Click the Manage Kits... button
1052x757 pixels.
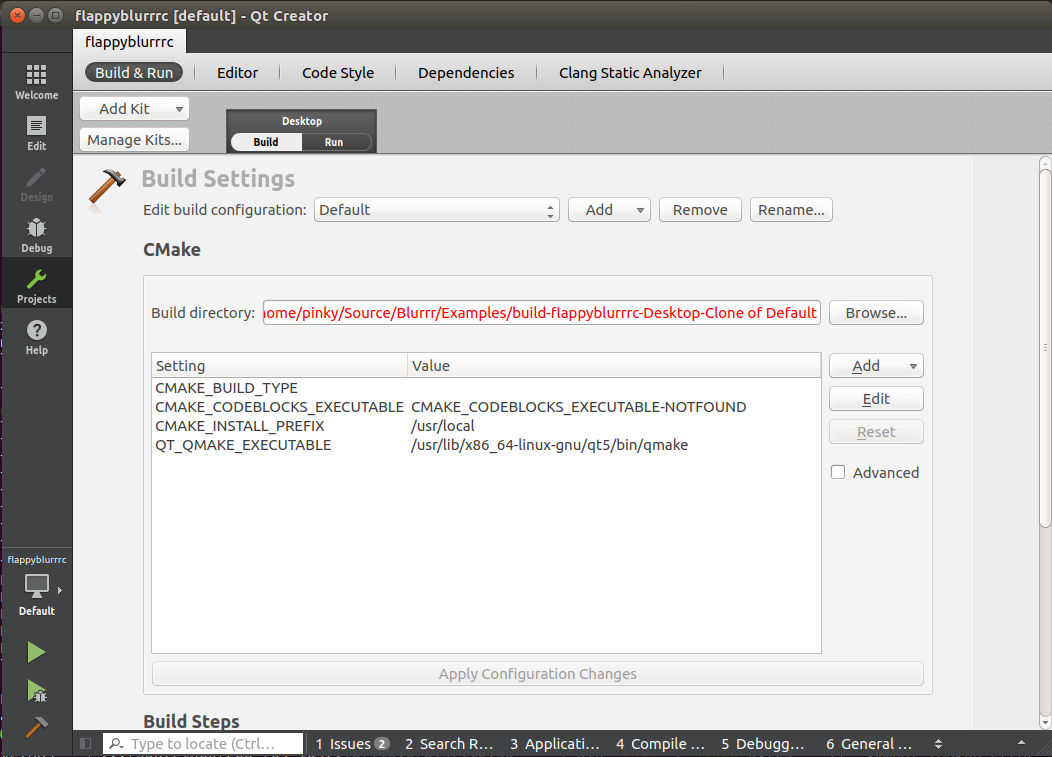pos(134,140)
